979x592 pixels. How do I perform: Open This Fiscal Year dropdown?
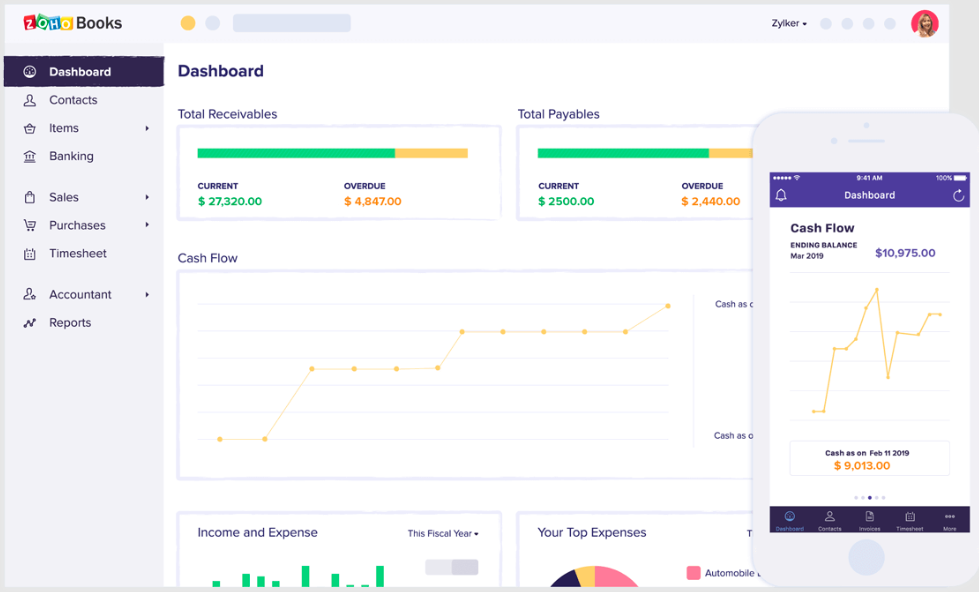pos(443,533)
